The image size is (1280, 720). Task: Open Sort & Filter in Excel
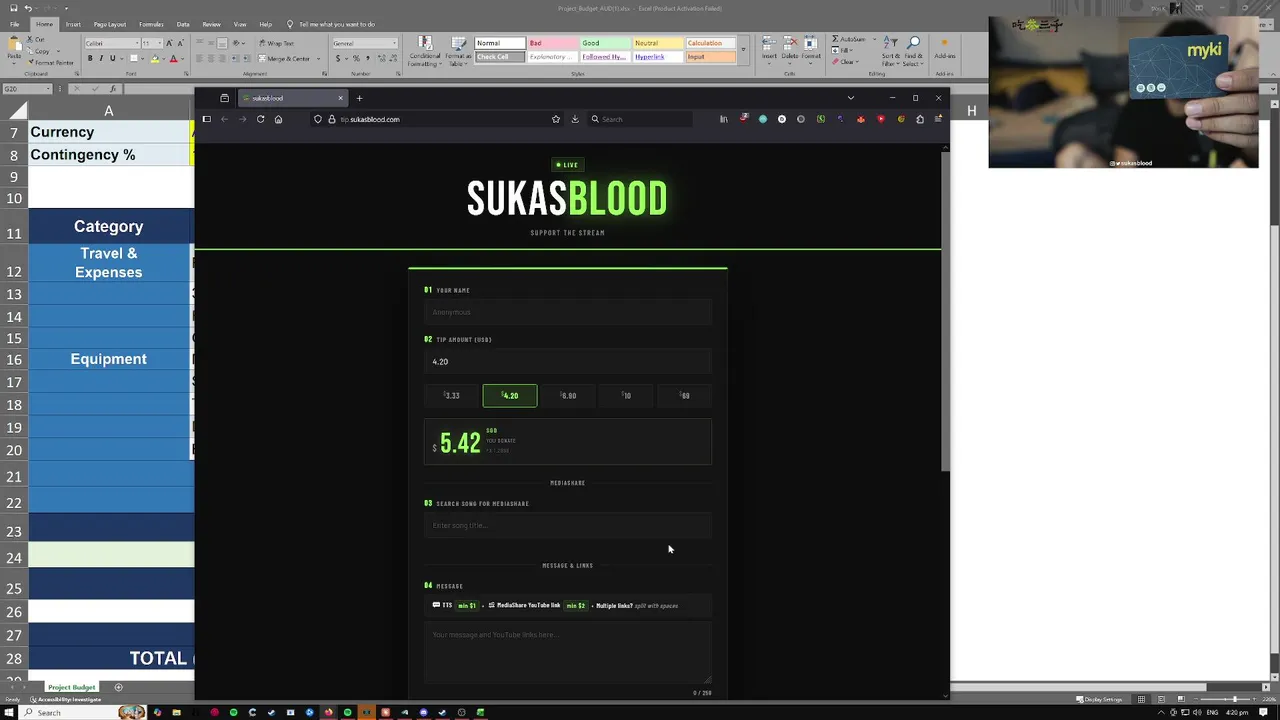coord(890,50)
